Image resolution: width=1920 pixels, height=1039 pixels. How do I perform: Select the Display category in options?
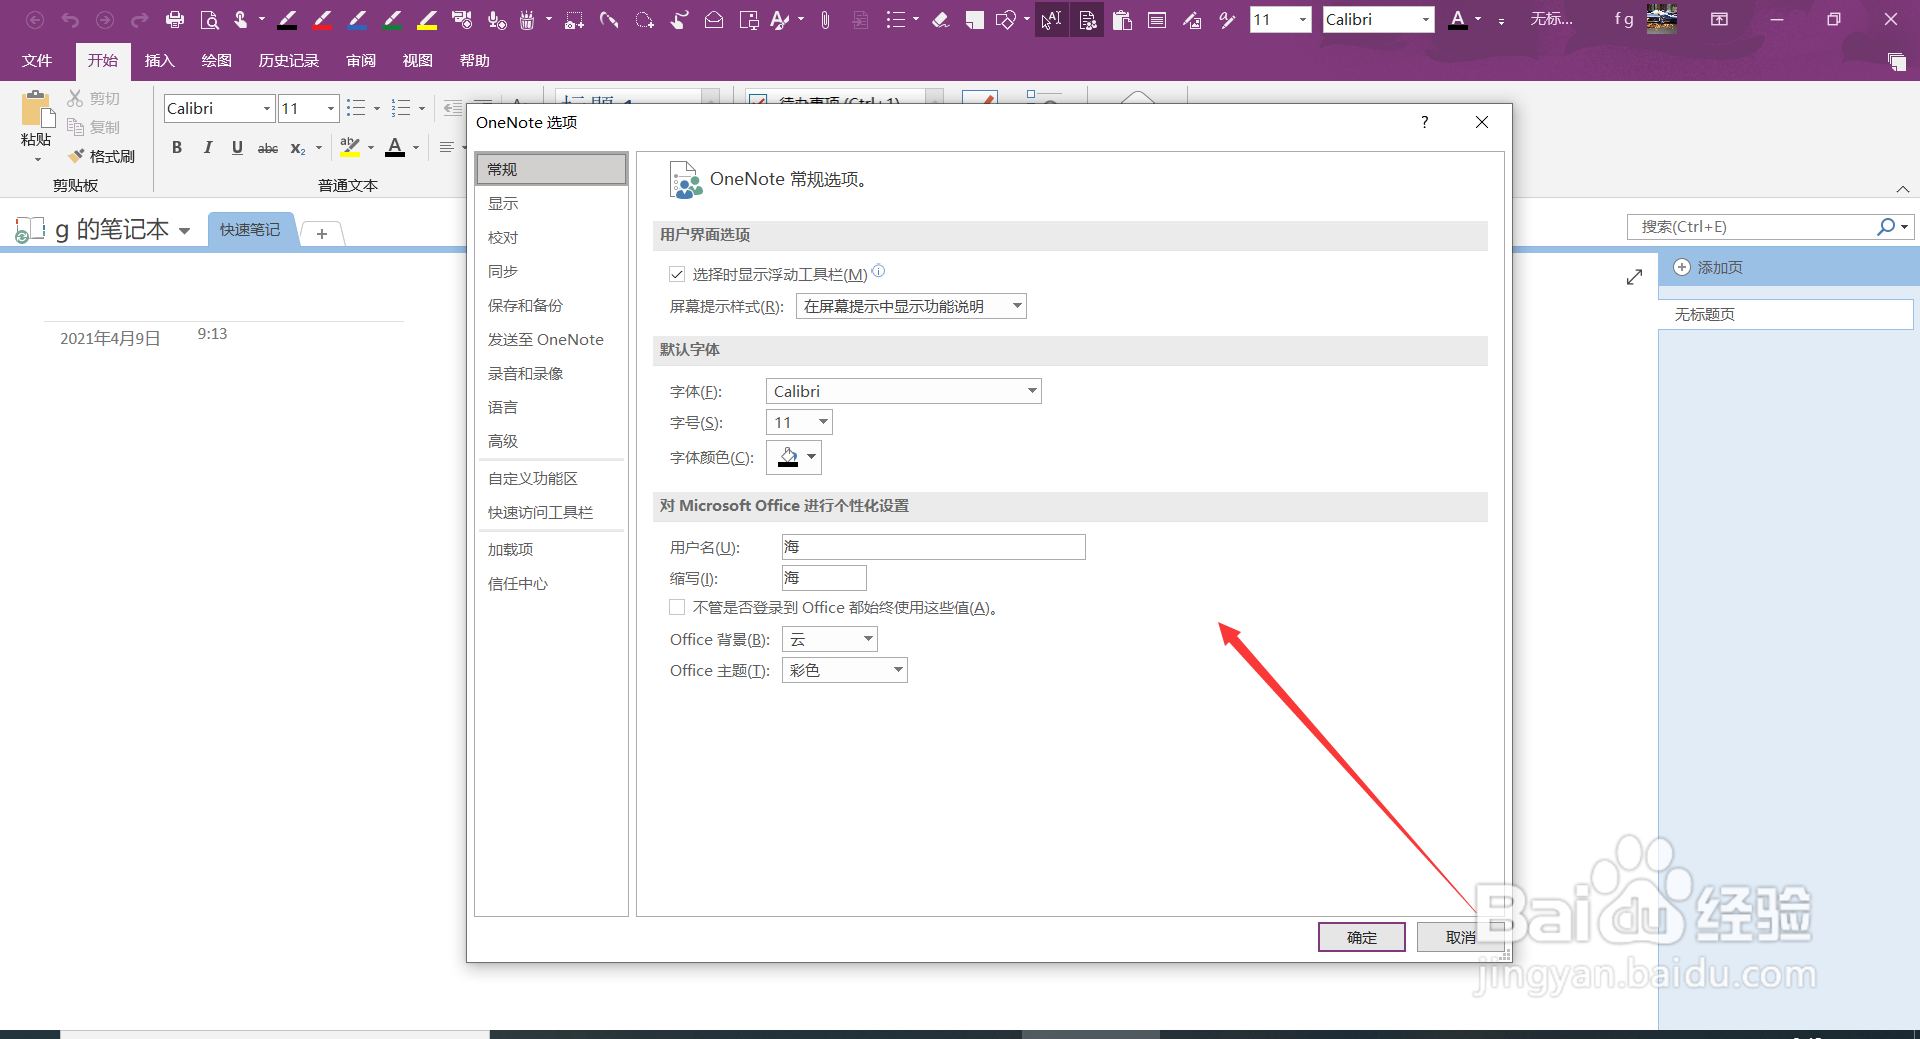pyautogui.click(x=551, y=203)
